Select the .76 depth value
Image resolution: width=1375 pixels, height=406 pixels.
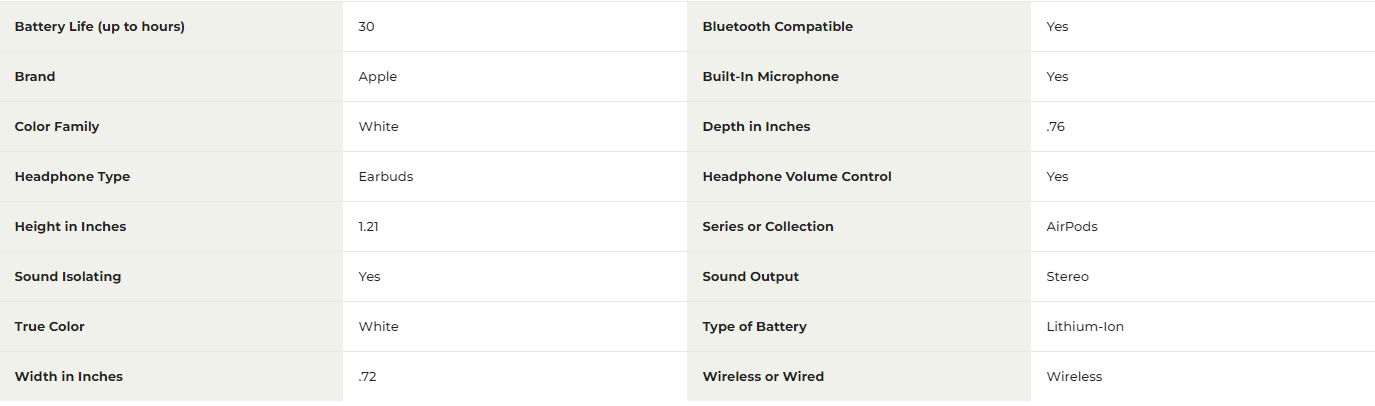click(1056, 127)
